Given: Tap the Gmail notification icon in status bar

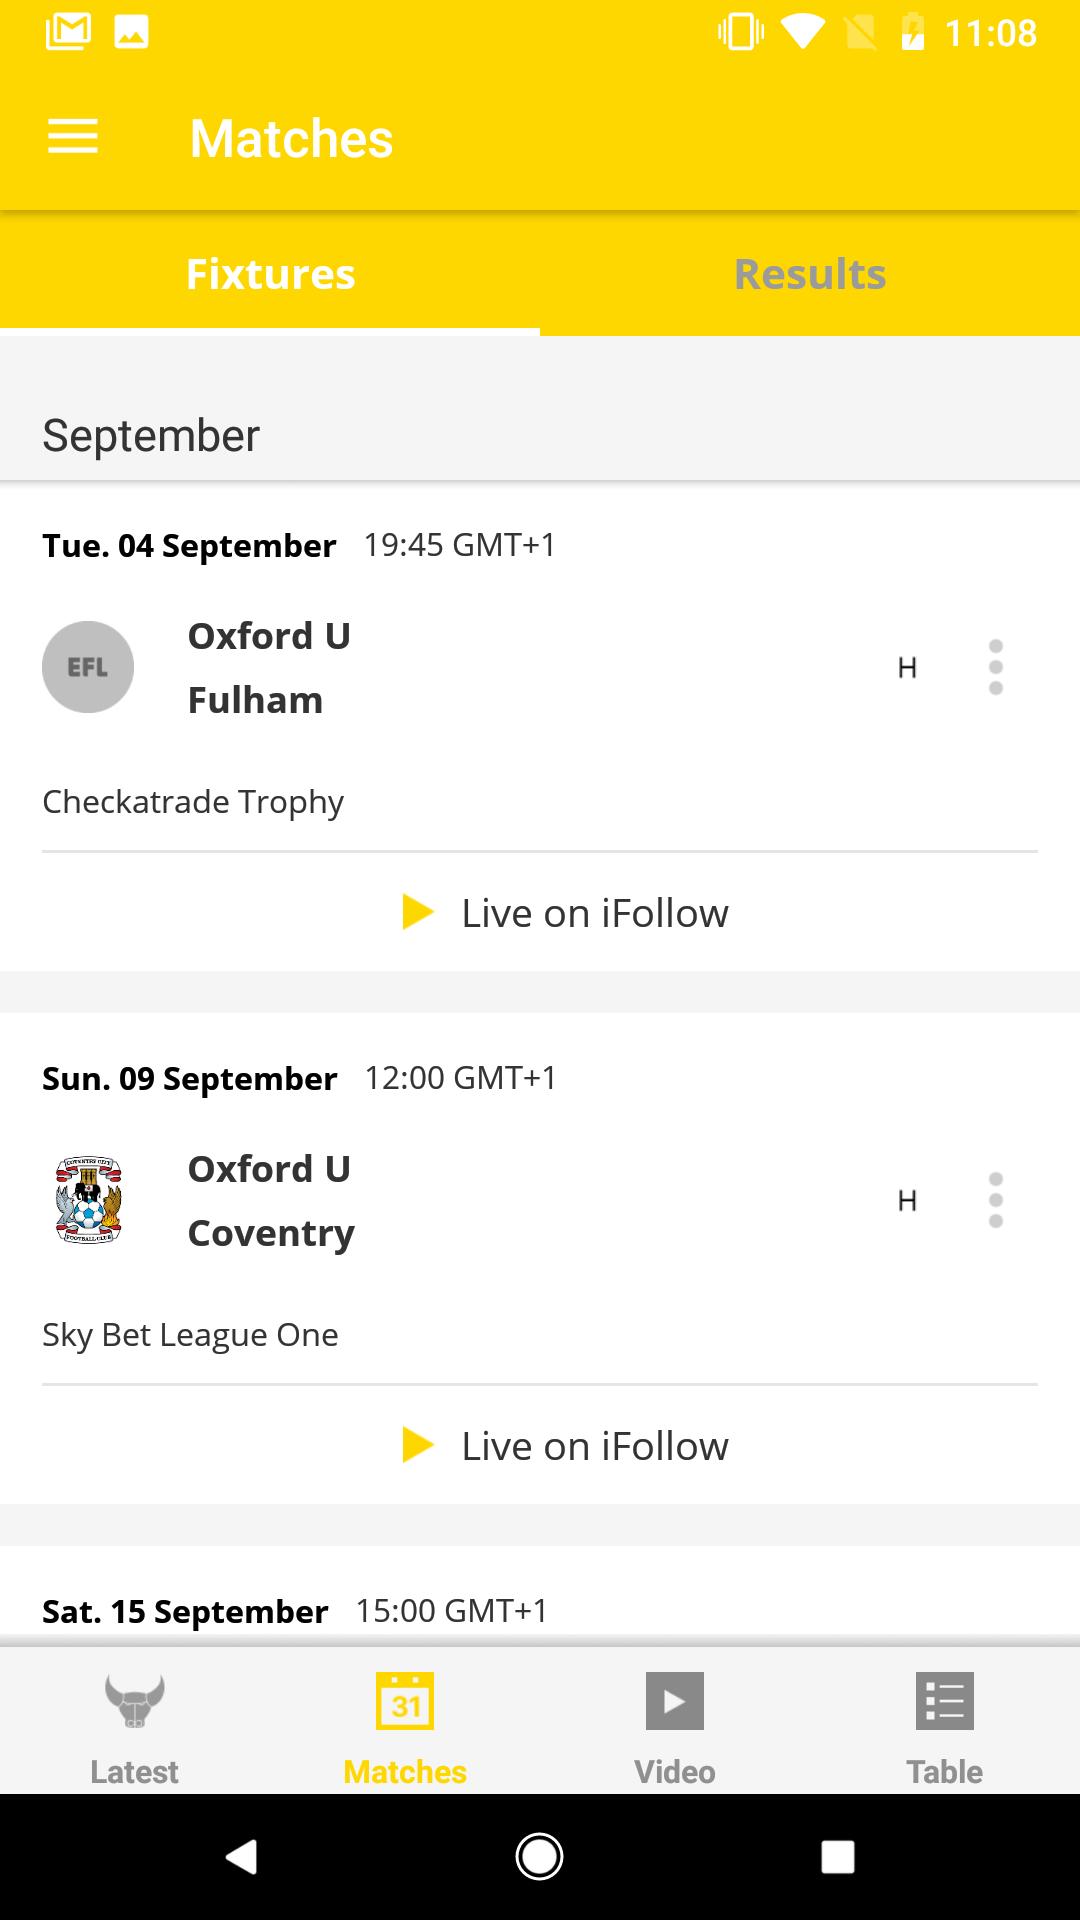Looking at the screenshot, I should 68,32.
